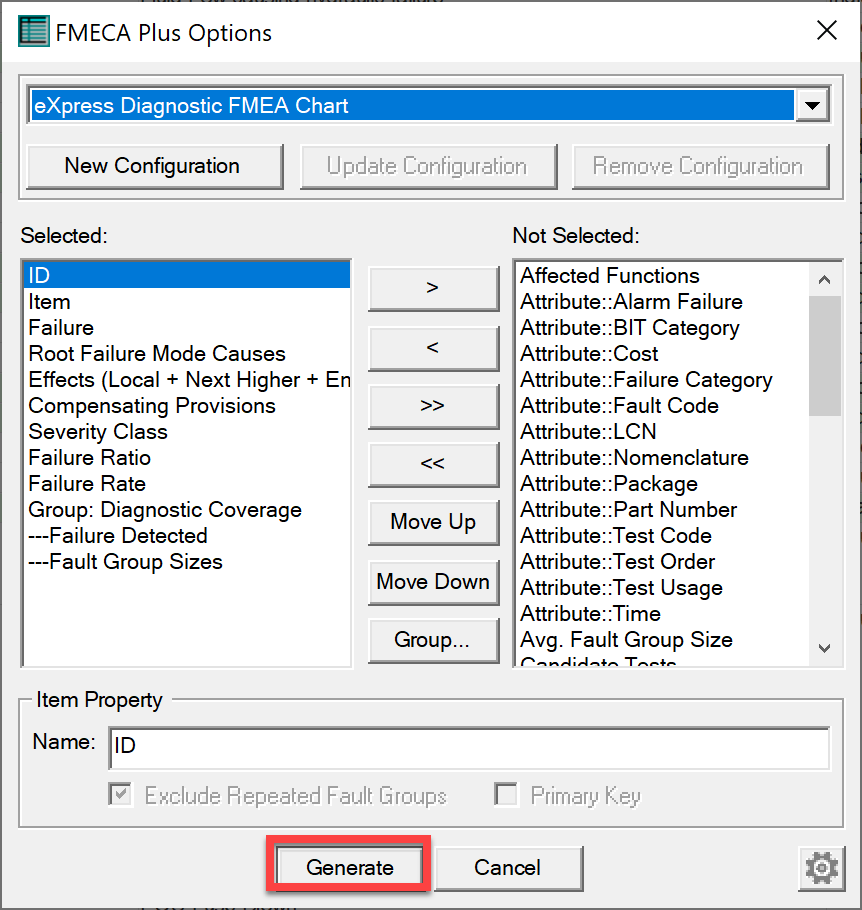Click the >> move-all button

tap(433, 406)
